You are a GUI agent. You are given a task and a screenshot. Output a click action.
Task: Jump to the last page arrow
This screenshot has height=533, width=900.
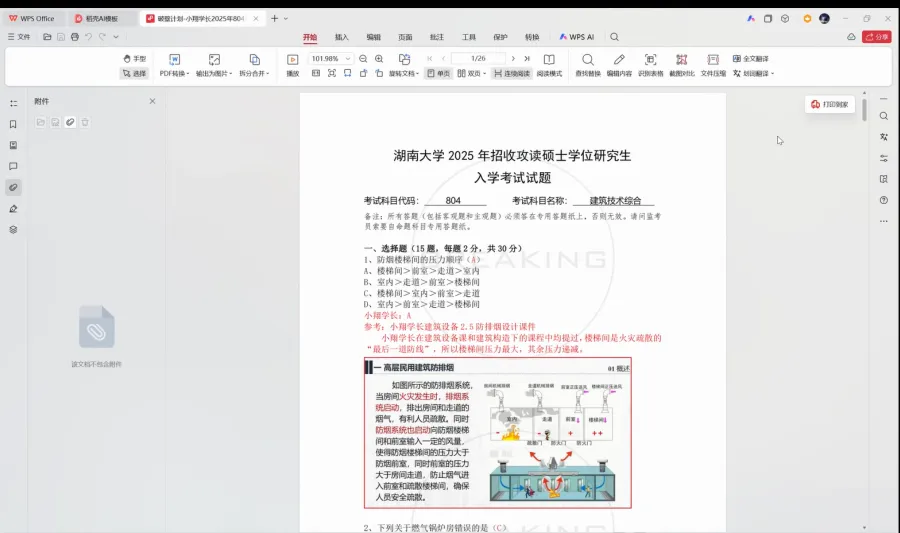pos(527,59)
